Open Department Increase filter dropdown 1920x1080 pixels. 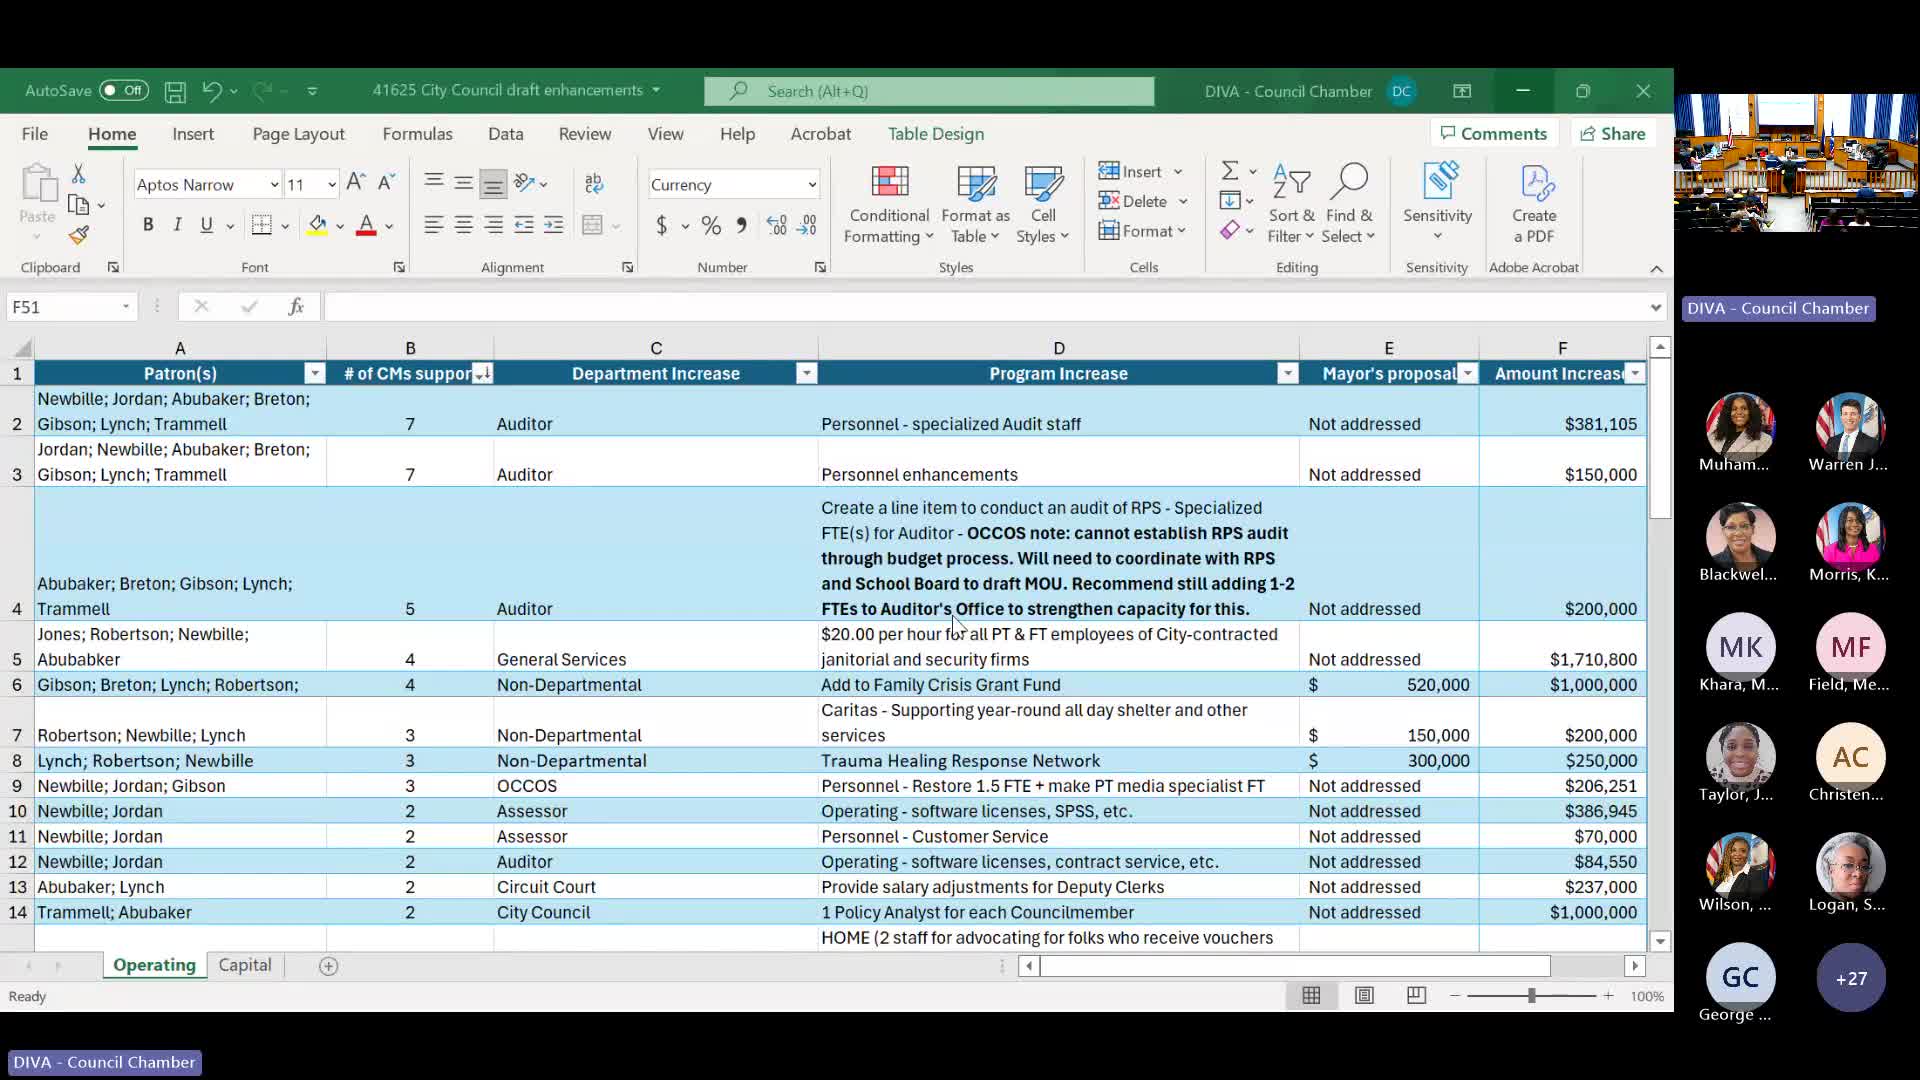point(807,374)
